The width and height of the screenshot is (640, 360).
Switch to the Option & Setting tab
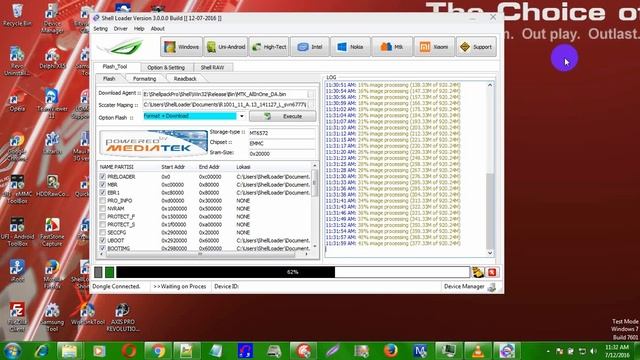click(x=166, y=67)
